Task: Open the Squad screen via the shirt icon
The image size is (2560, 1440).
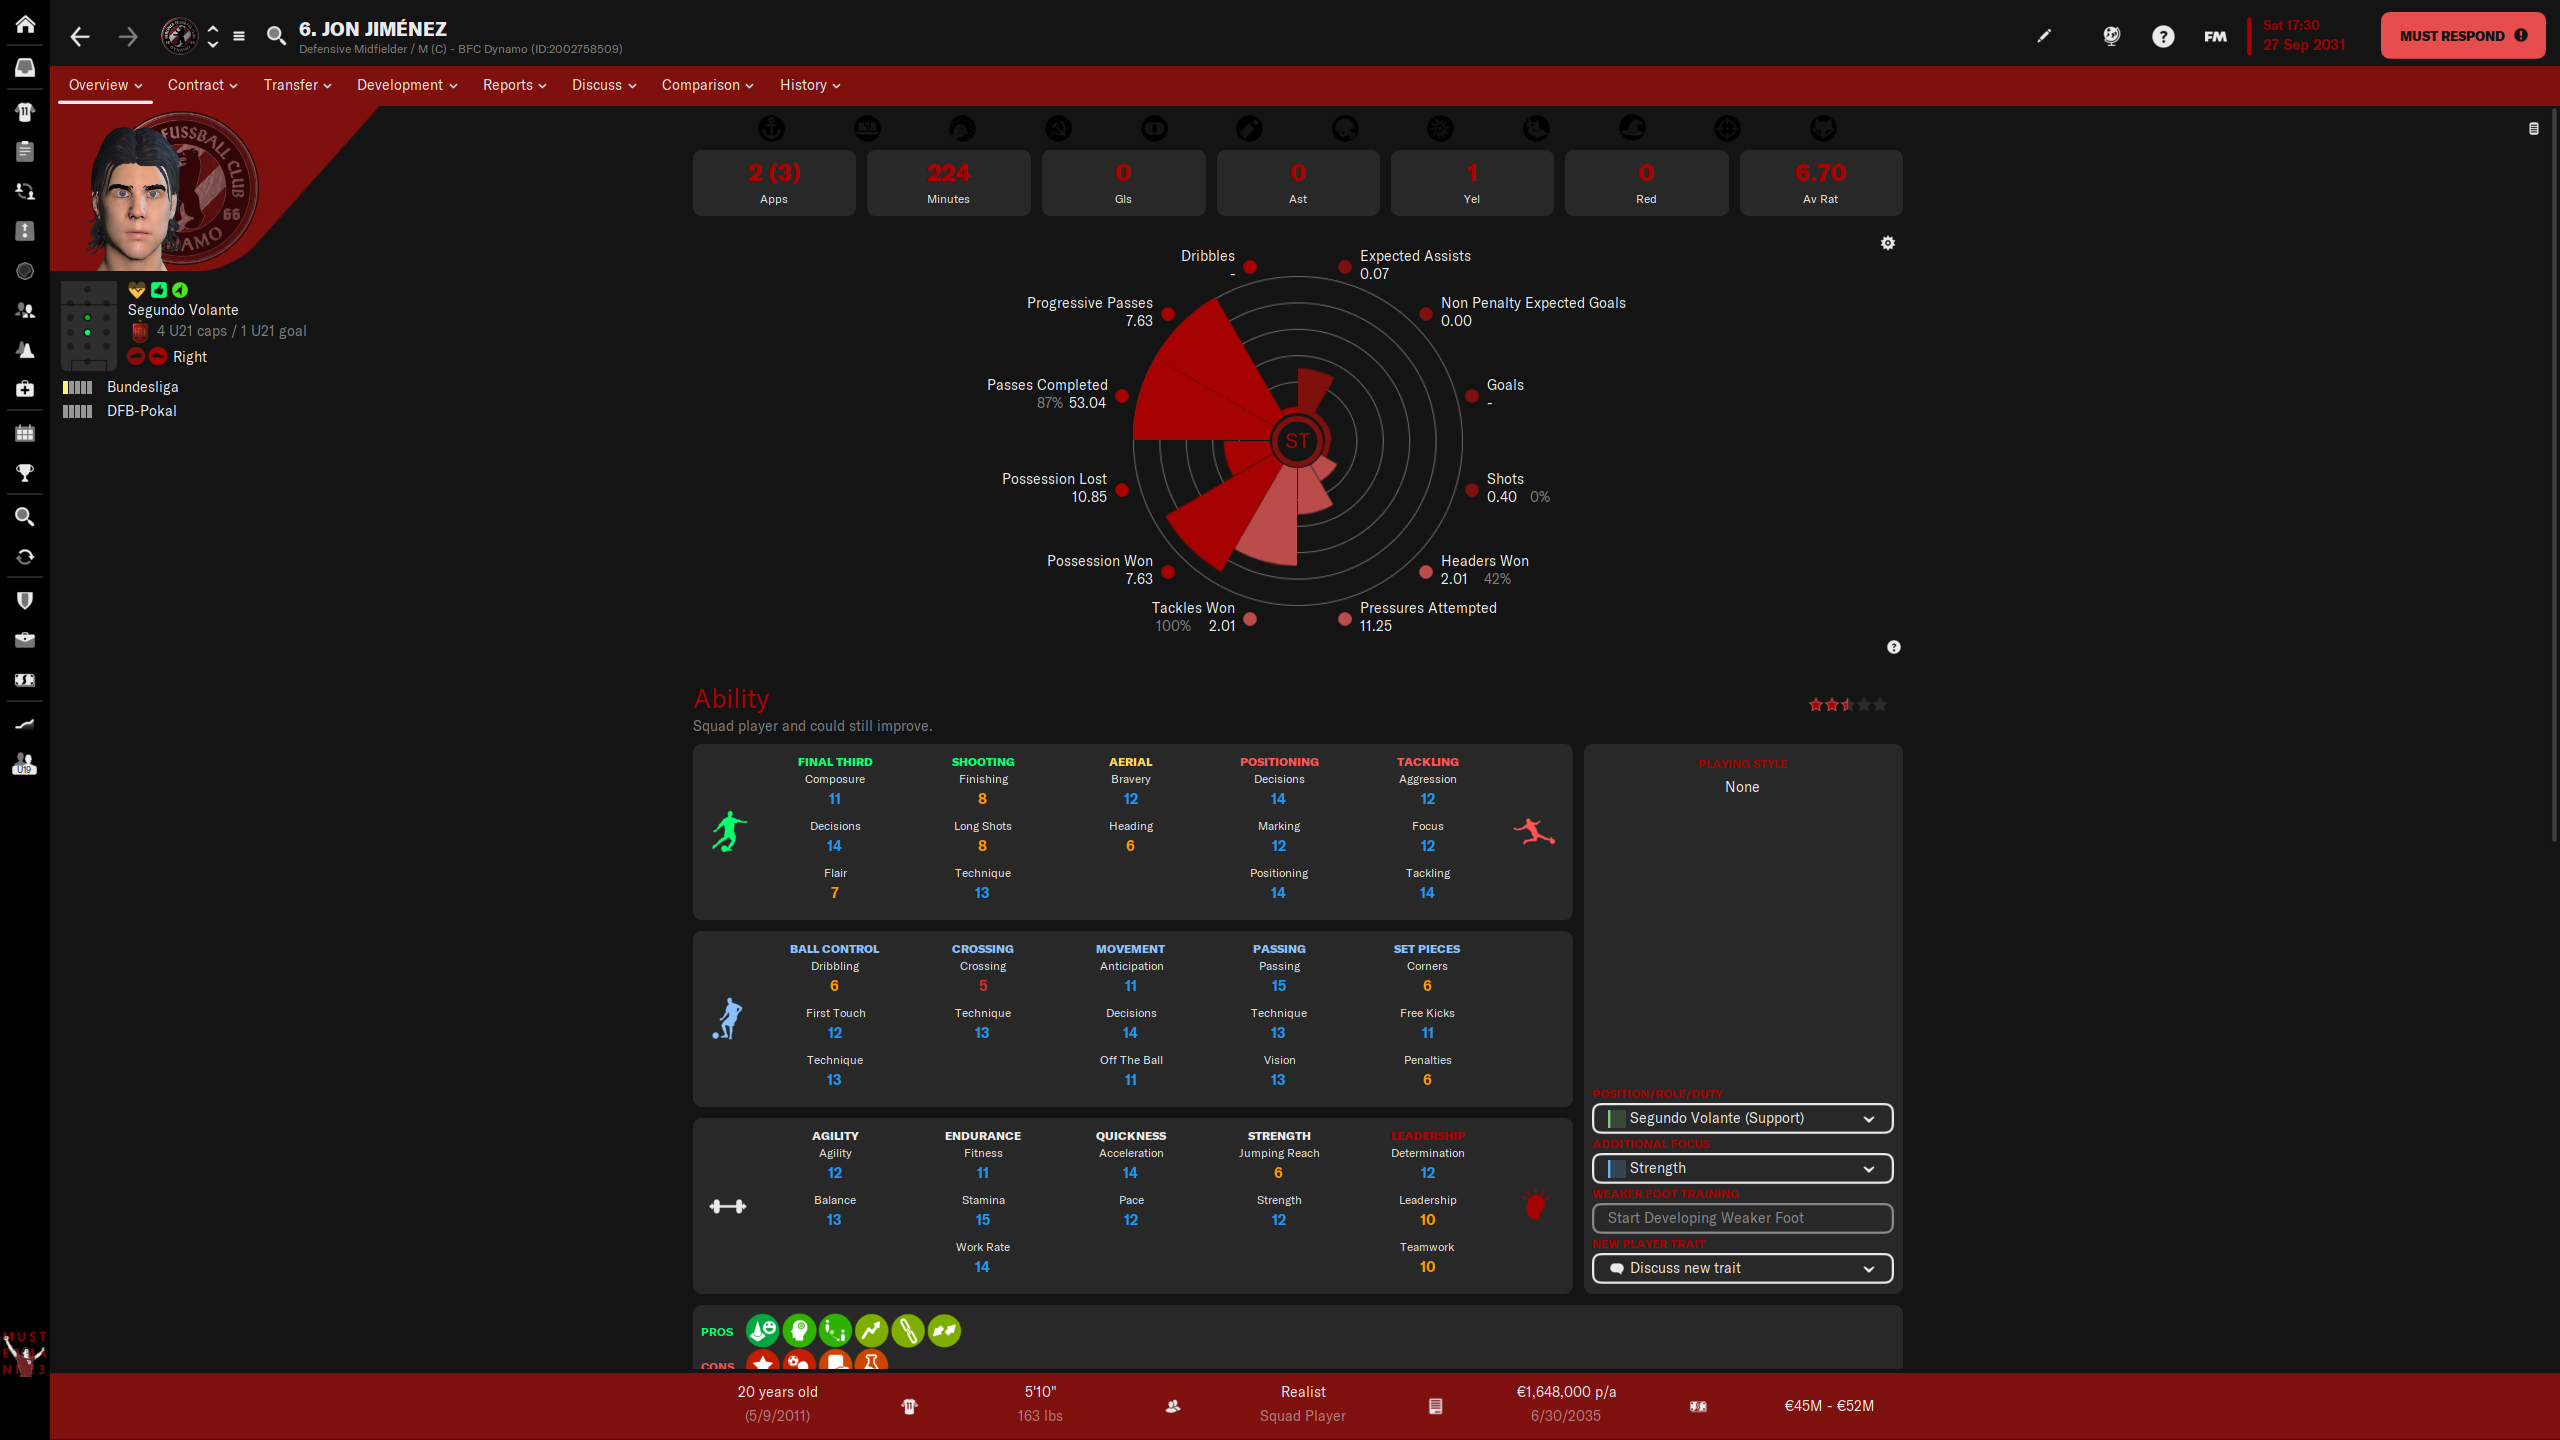Action: [25, 112]
